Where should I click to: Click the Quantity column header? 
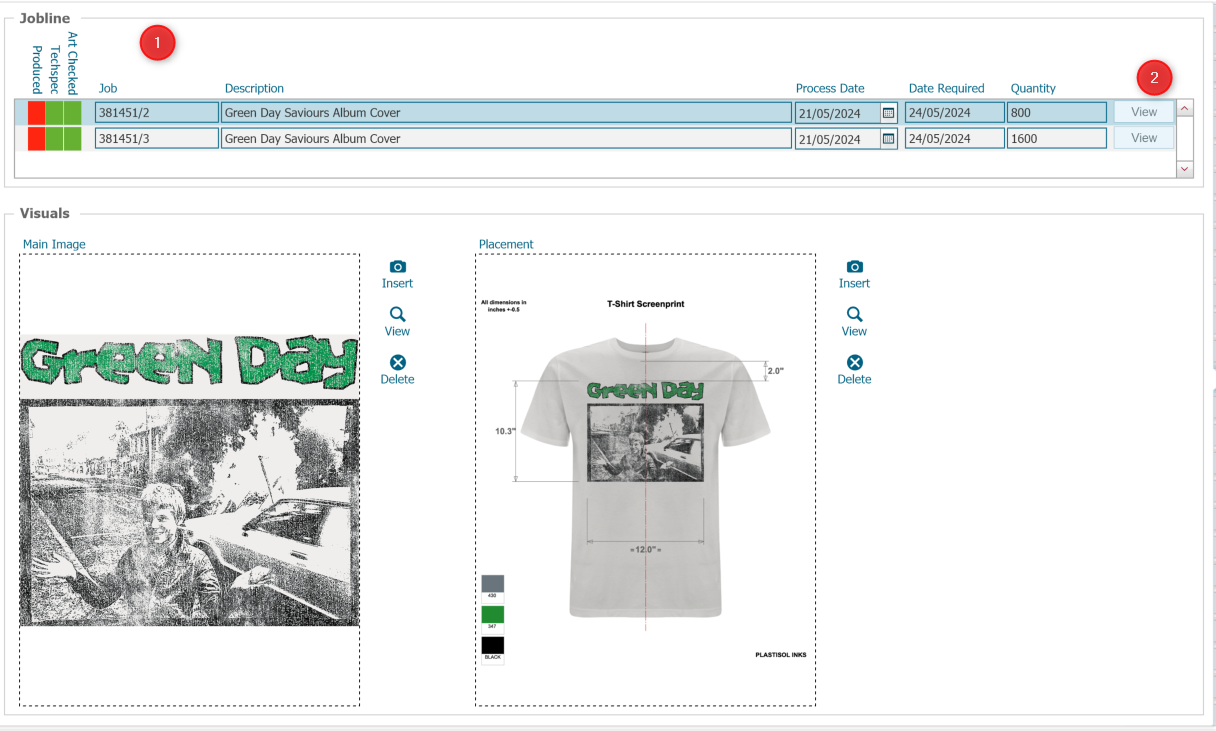[x=1033, y=88]
